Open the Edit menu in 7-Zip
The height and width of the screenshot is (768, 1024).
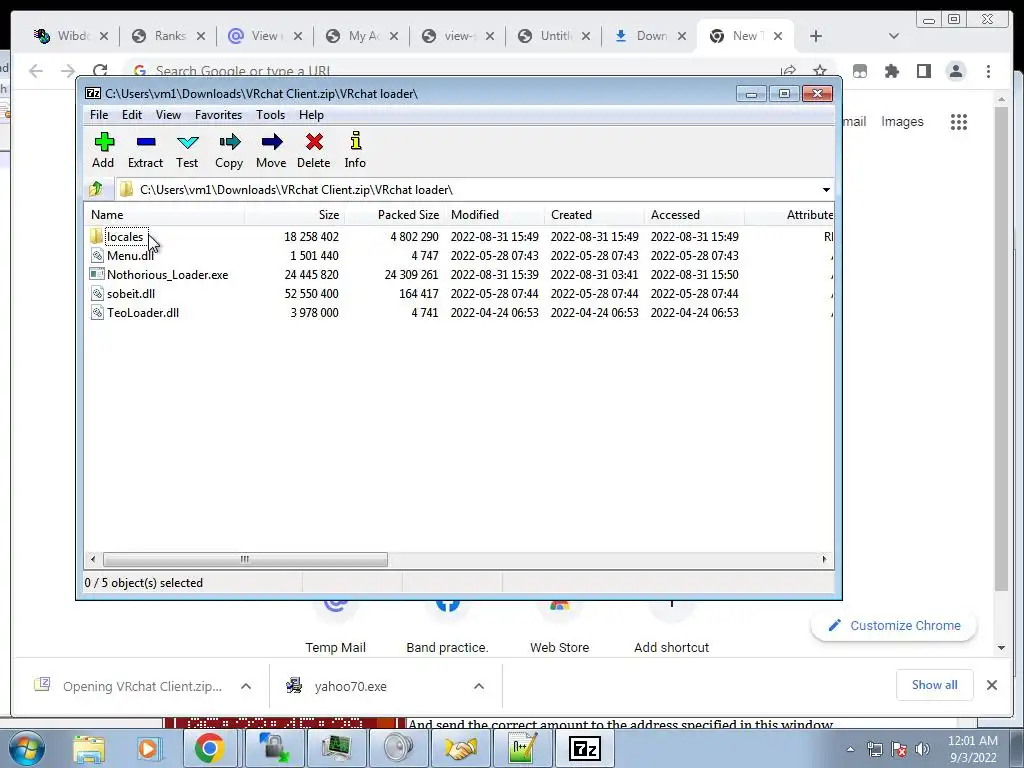point(132,114)
